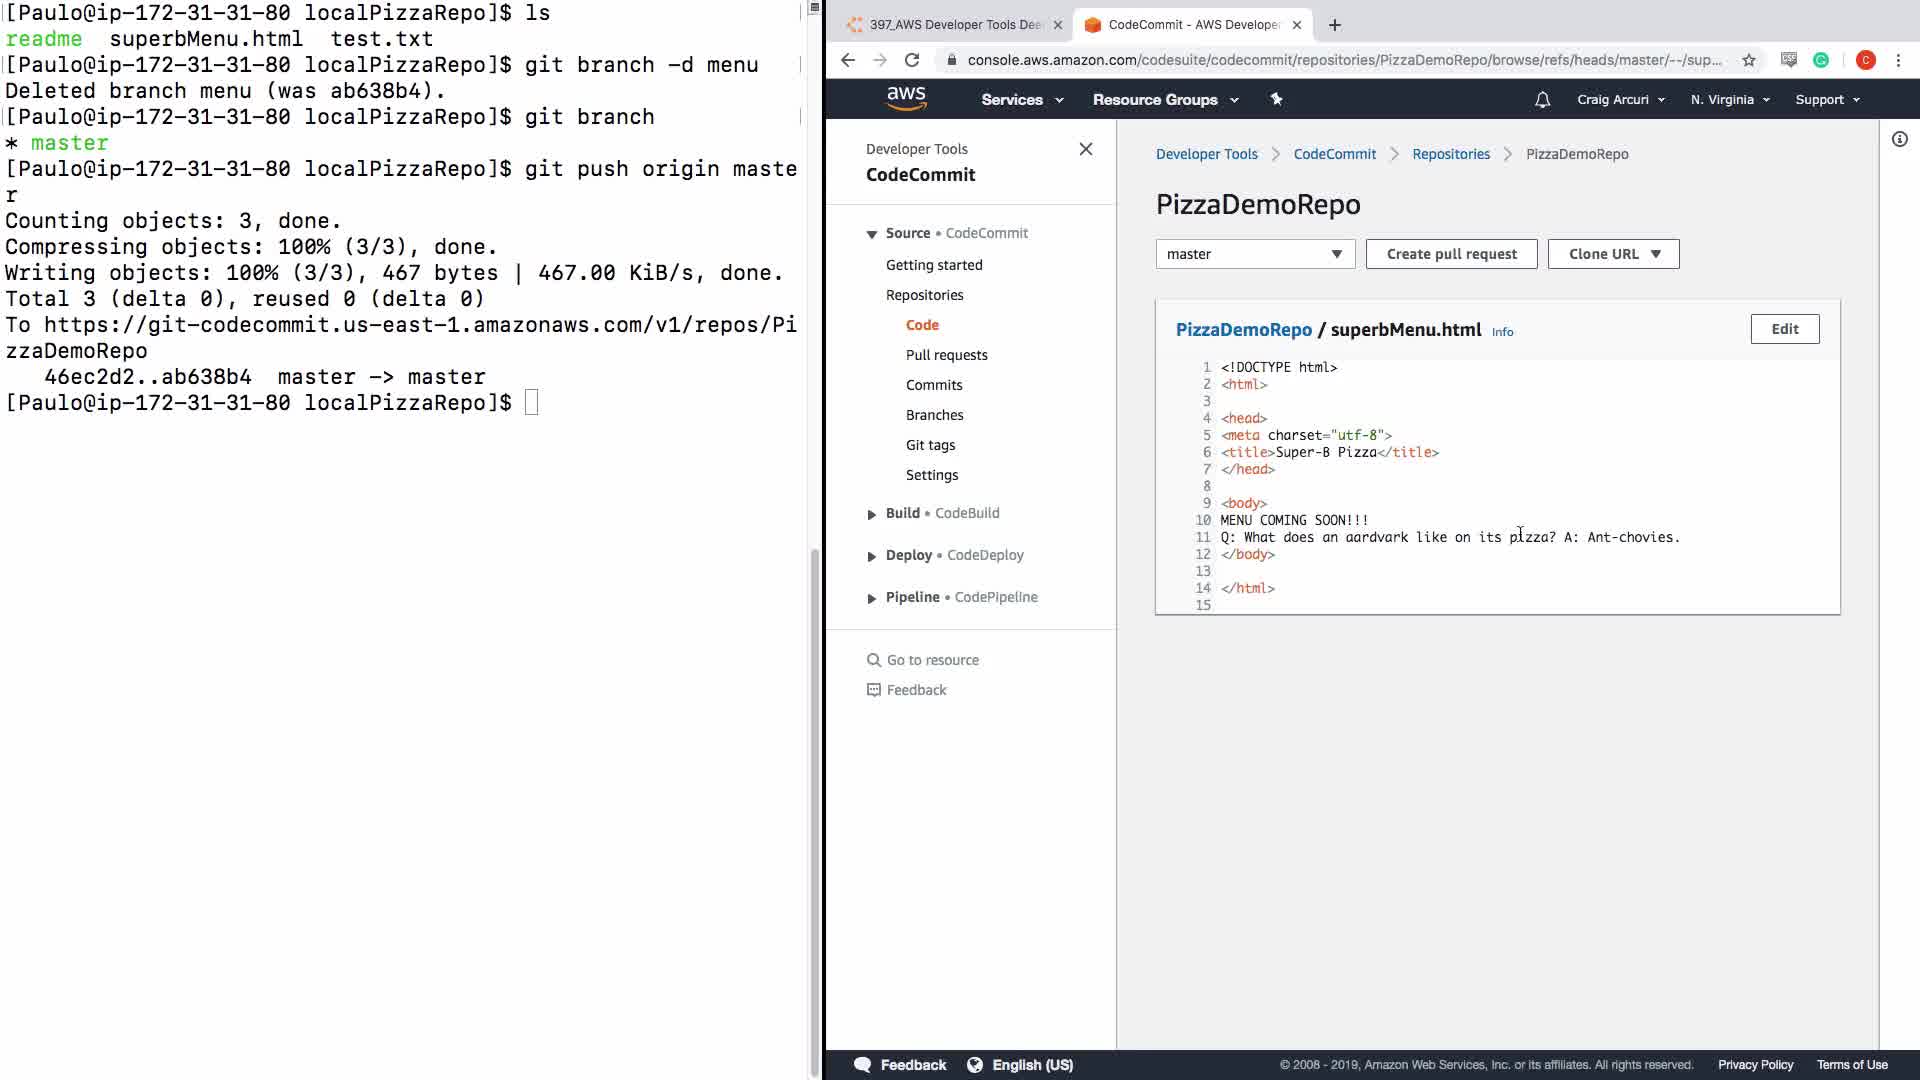Open the notifications bell
The image size is (1920, 1080).
(1542, 99)
